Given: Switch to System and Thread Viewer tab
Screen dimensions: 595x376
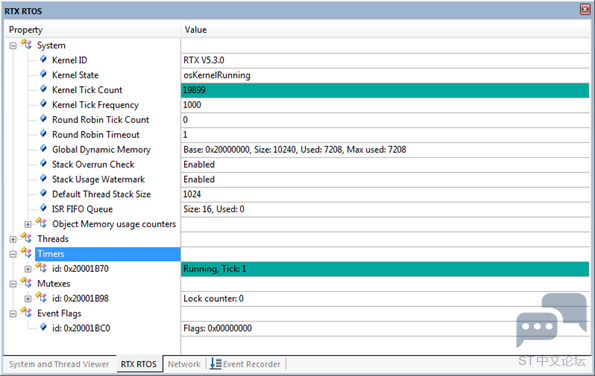Looking at the screenshot, I should pos(59,364).
